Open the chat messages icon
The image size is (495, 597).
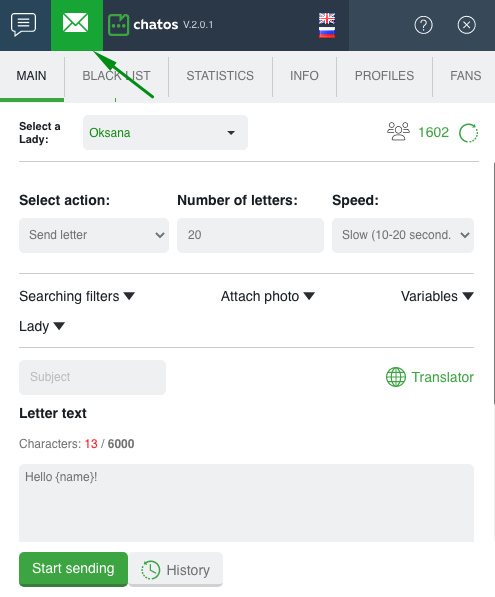24,24
